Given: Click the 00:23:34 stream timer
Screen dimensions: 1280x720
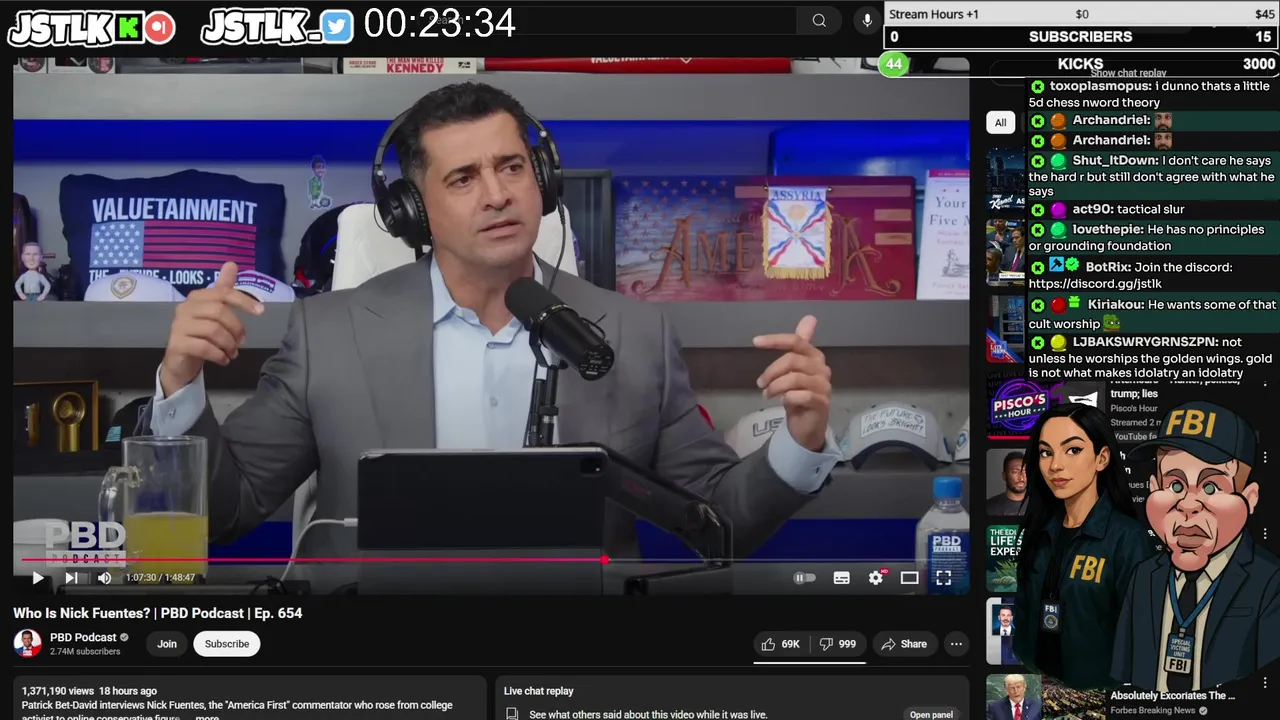Looking at the screenshot, I should click(440, 23).
